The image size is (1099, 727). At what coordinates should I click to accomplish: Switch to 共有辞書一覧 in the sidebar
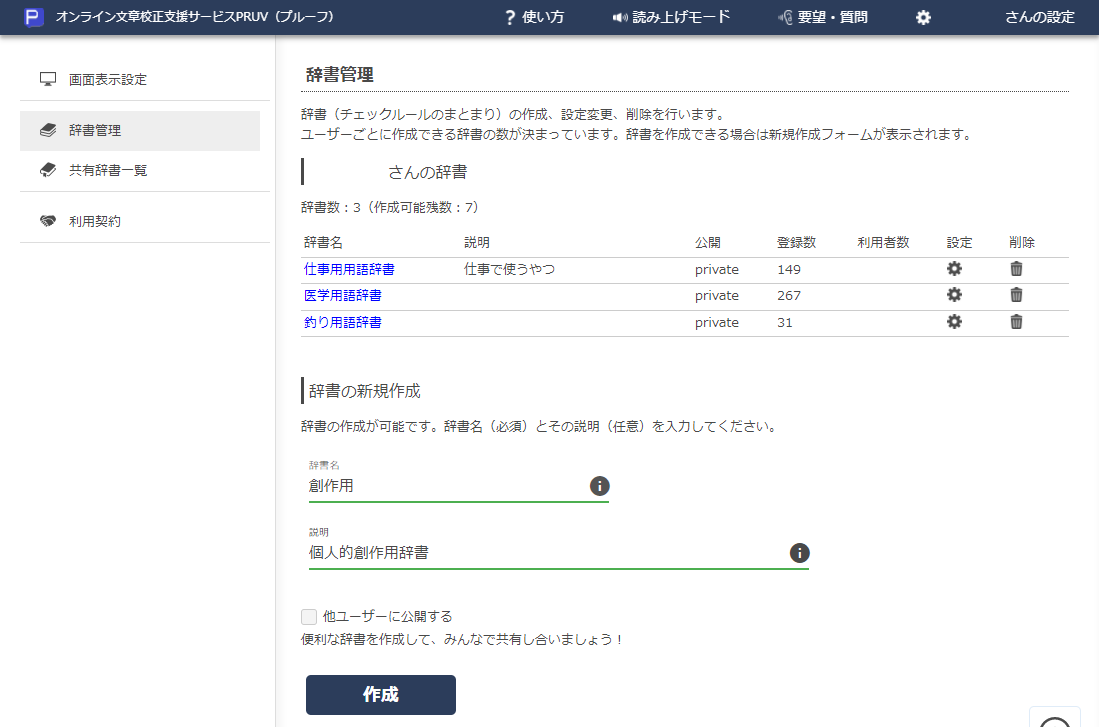[104, 168]
